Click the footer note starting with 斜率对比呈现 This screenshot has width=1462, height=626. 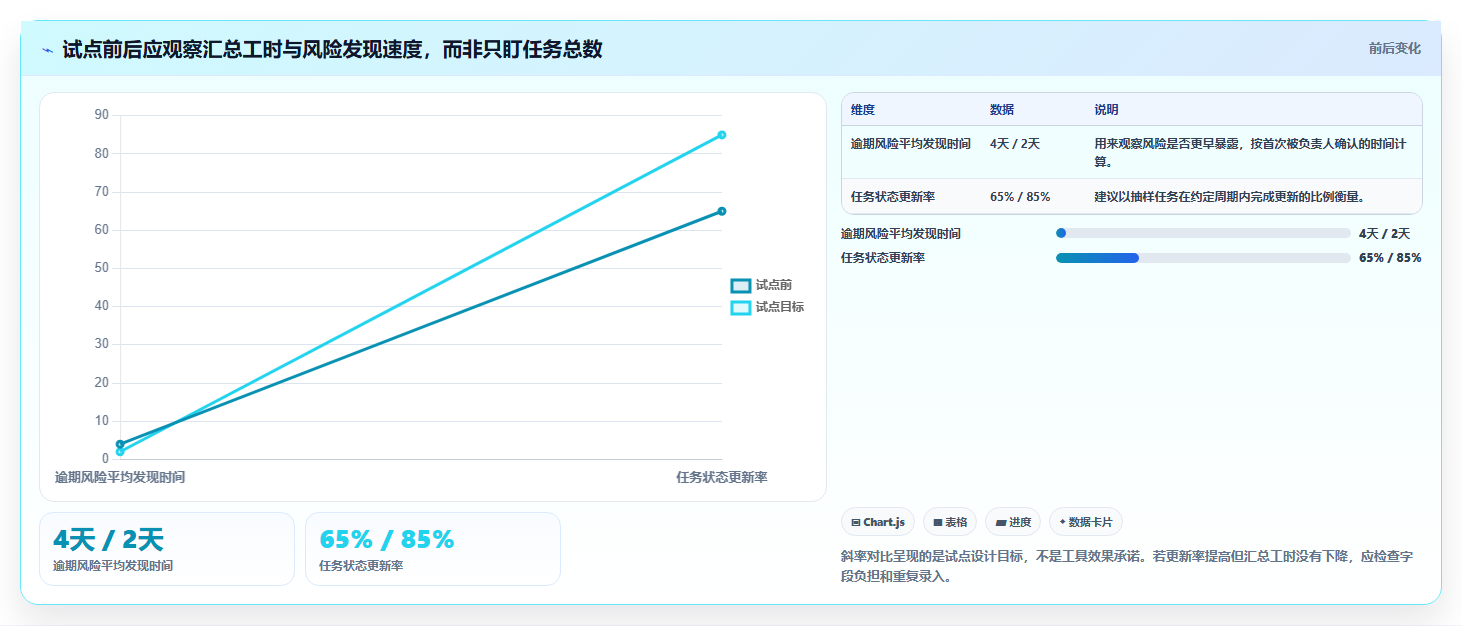(1127, 566)
